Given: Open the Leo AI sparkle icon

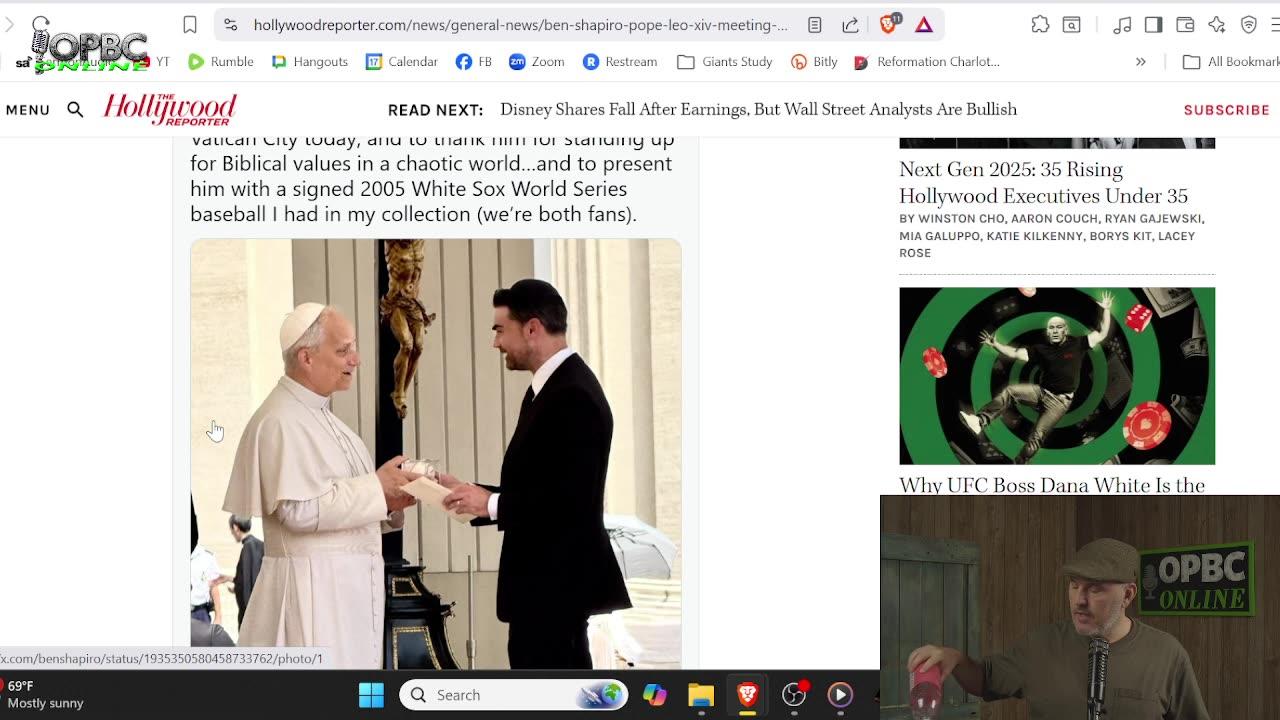Looking at the screenshot, I should [1217, 26].
